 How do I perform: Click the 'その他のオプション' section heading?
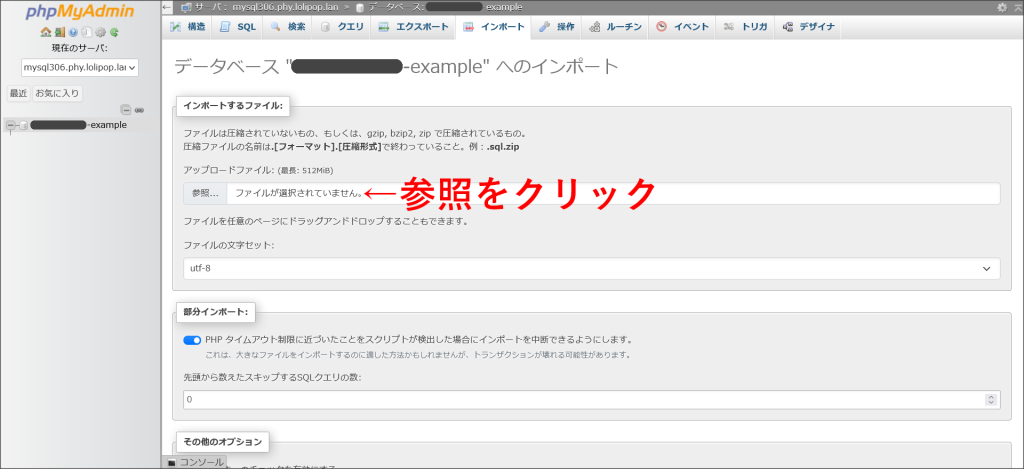[x=223, y=442]
